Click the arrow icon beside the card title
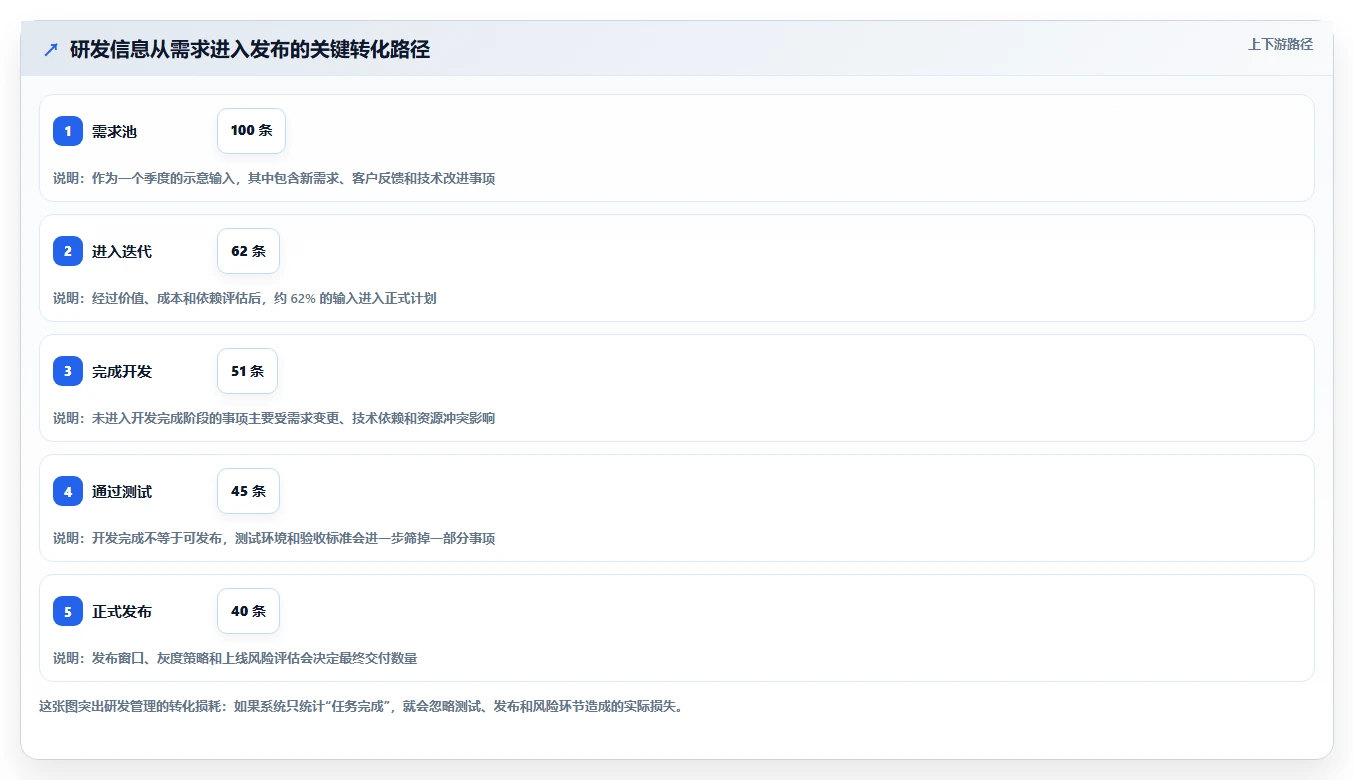Screen dimensions: 1354x780 click(x=51, y=49)
